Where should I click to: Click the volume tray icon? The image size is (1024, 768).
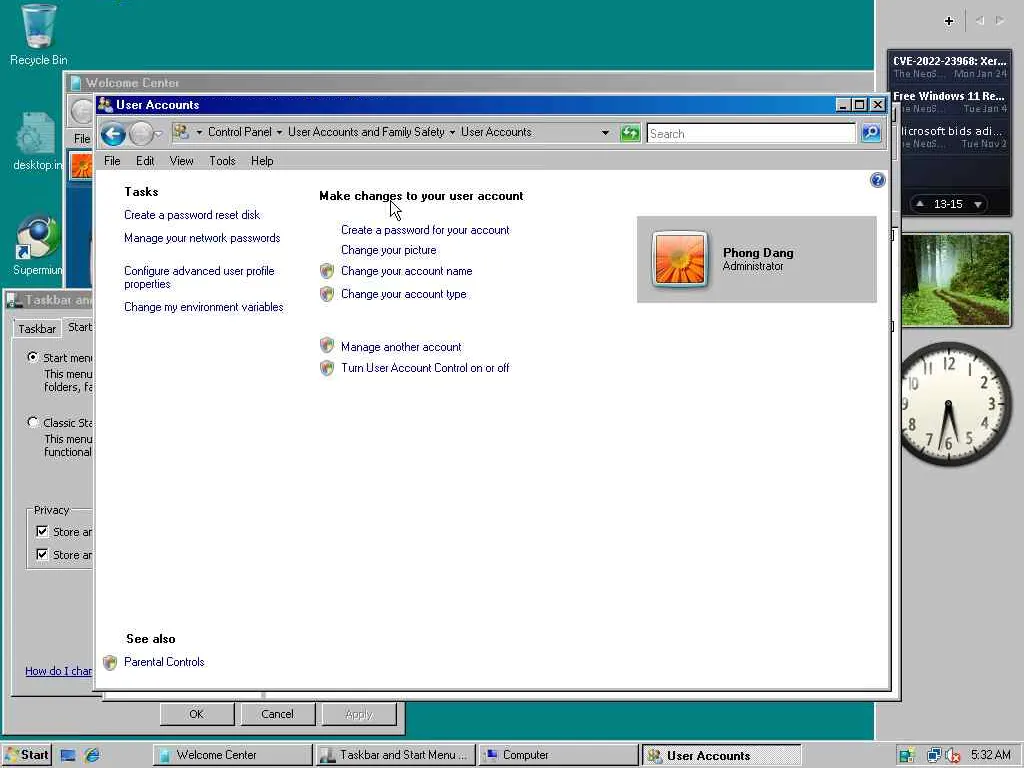[x=952, y=755]
